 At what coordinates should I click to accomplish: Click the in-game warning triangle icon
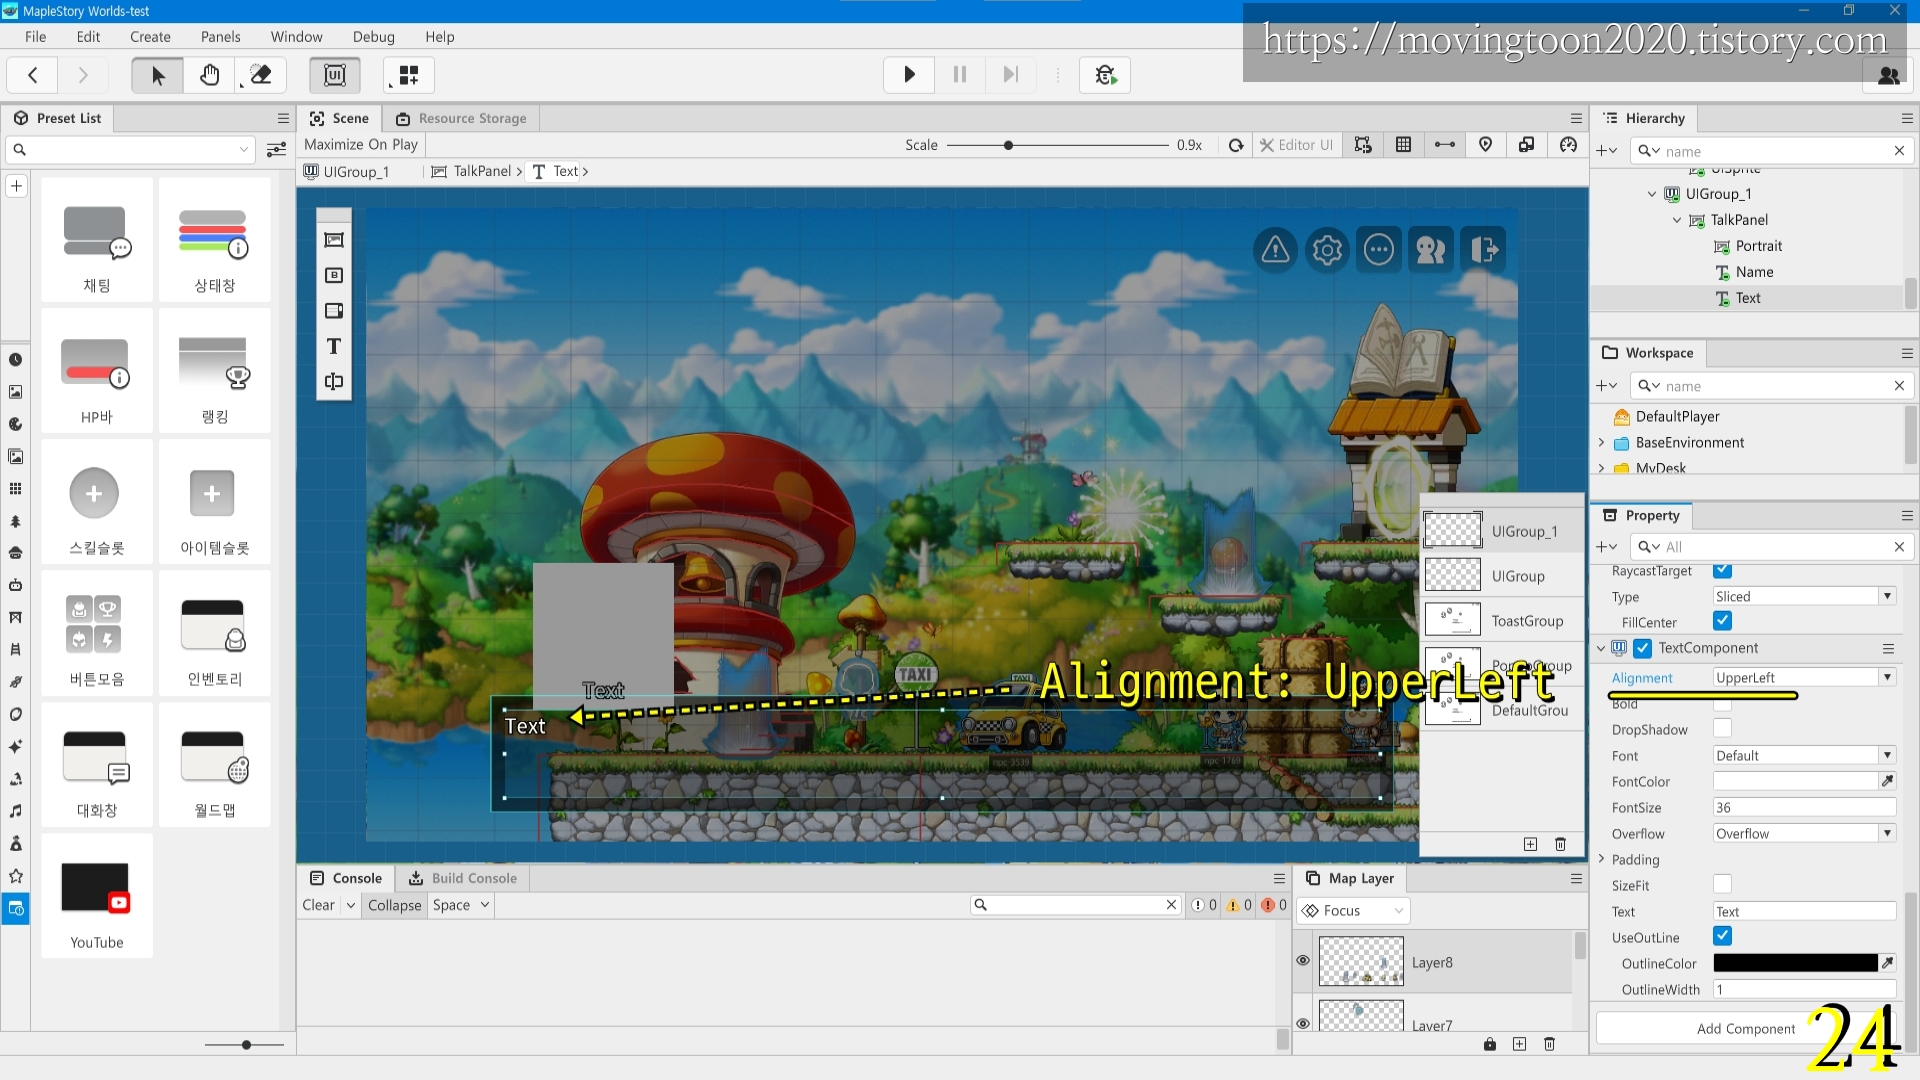(x=1275, y=249)
